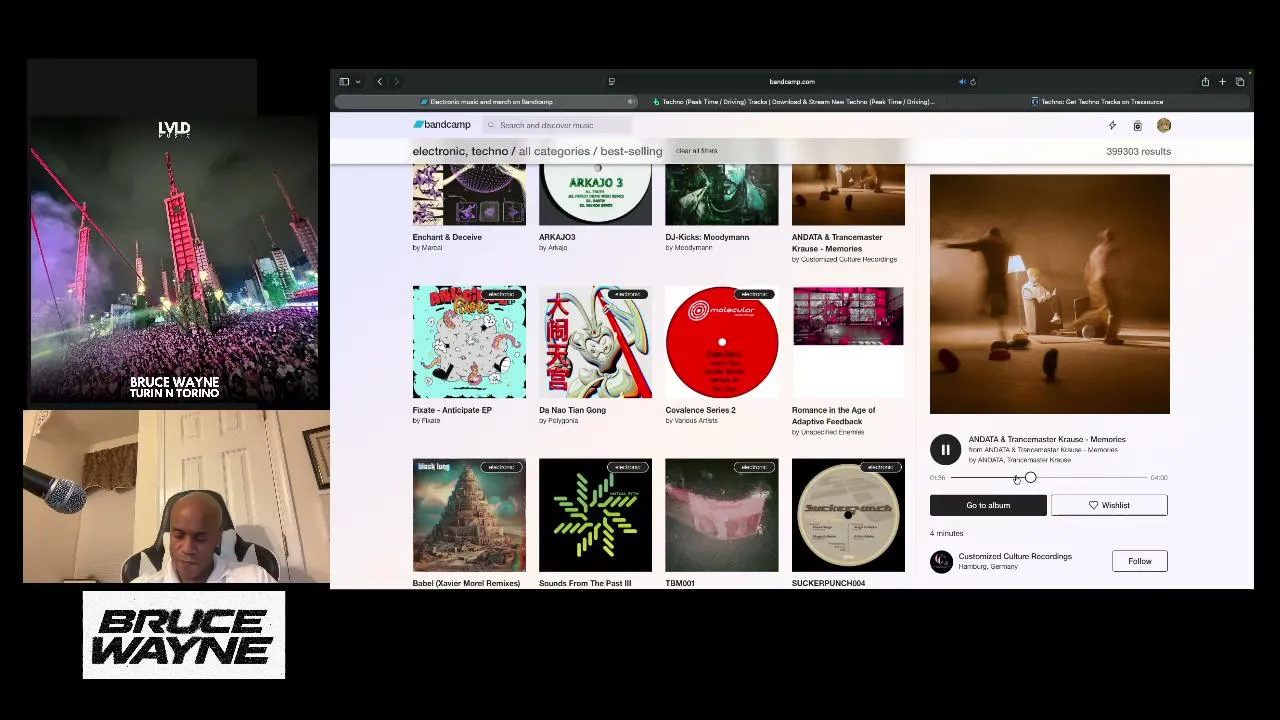Screen dimensions: 1280x720
Task: Select the TBM001 album cover
Action: click(721, 515)
